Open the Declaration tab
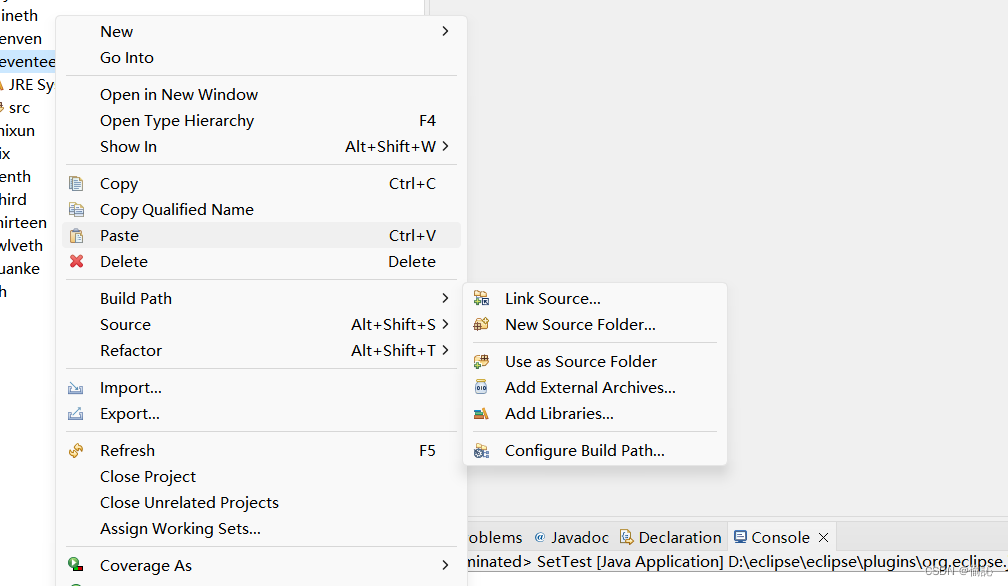 (x=679, y=538)
